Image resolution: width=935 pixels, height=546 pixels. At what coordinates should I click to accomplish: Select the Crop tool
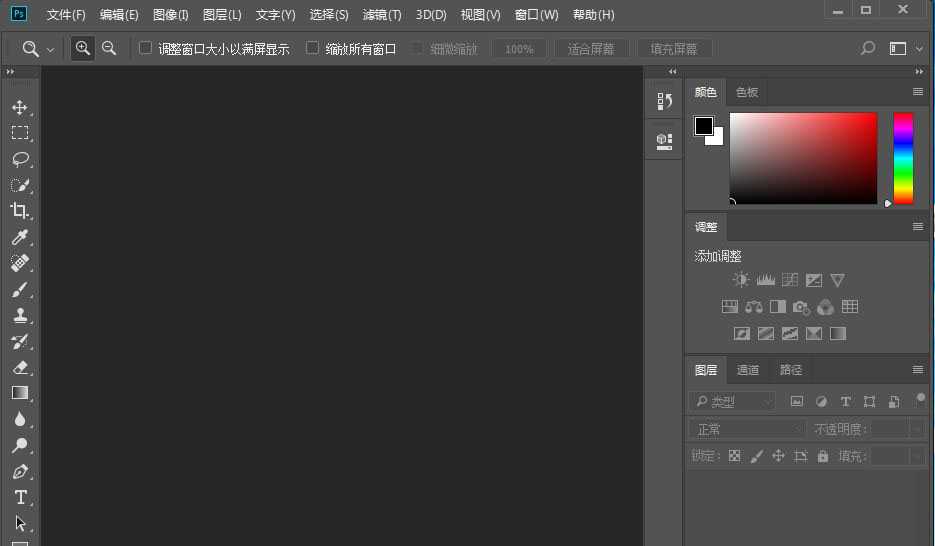[19, 211]
